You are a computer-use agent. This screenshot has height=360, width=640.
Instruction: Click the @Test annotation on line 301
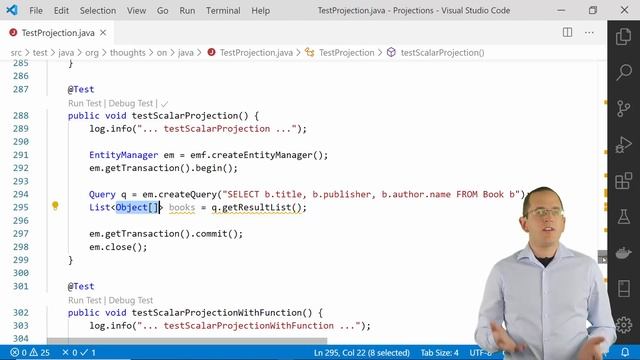(x=81, y=286)
